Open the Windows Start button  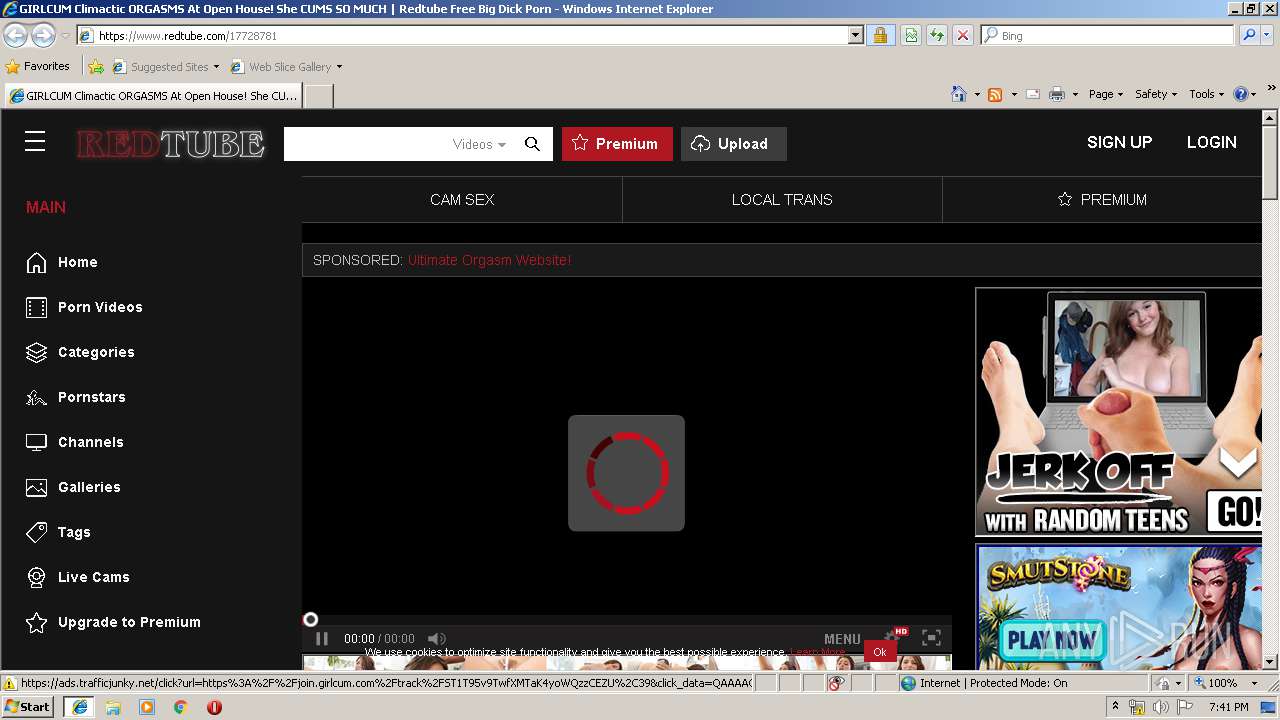28,707
